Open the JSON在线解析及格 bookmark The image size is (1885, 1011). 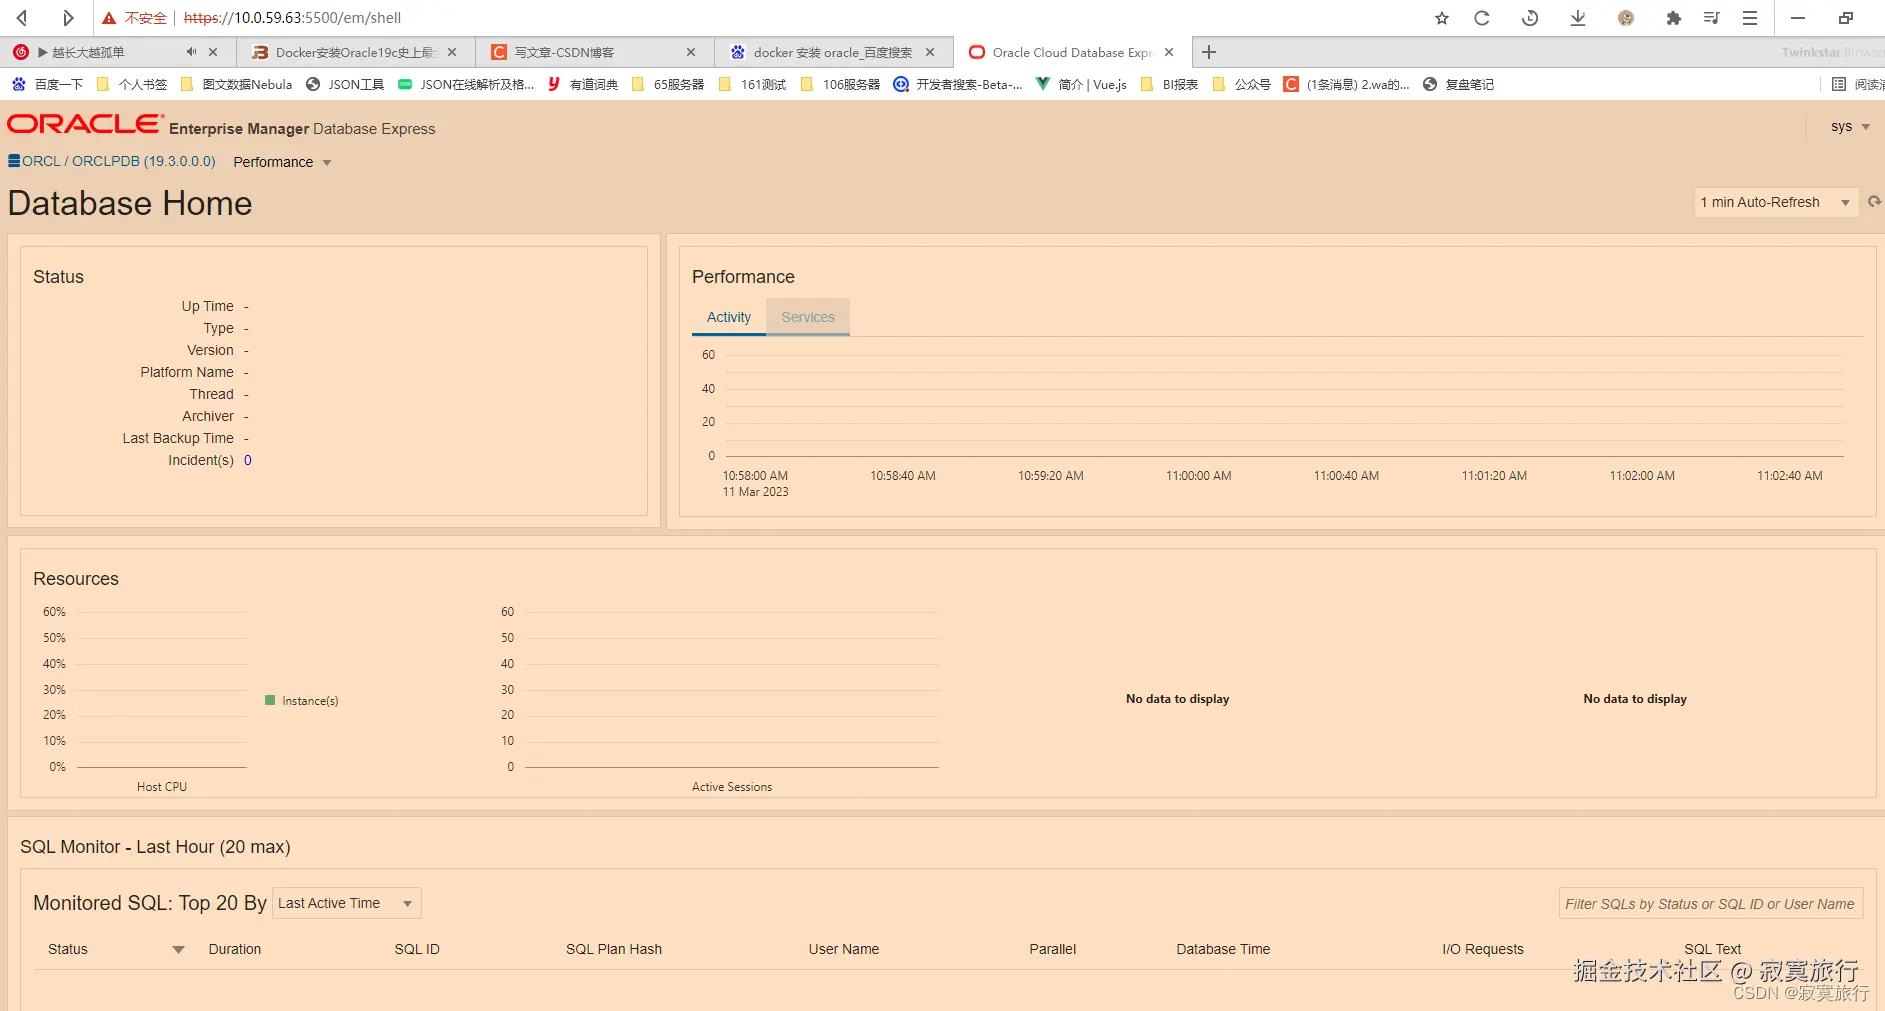coord(466,84)
